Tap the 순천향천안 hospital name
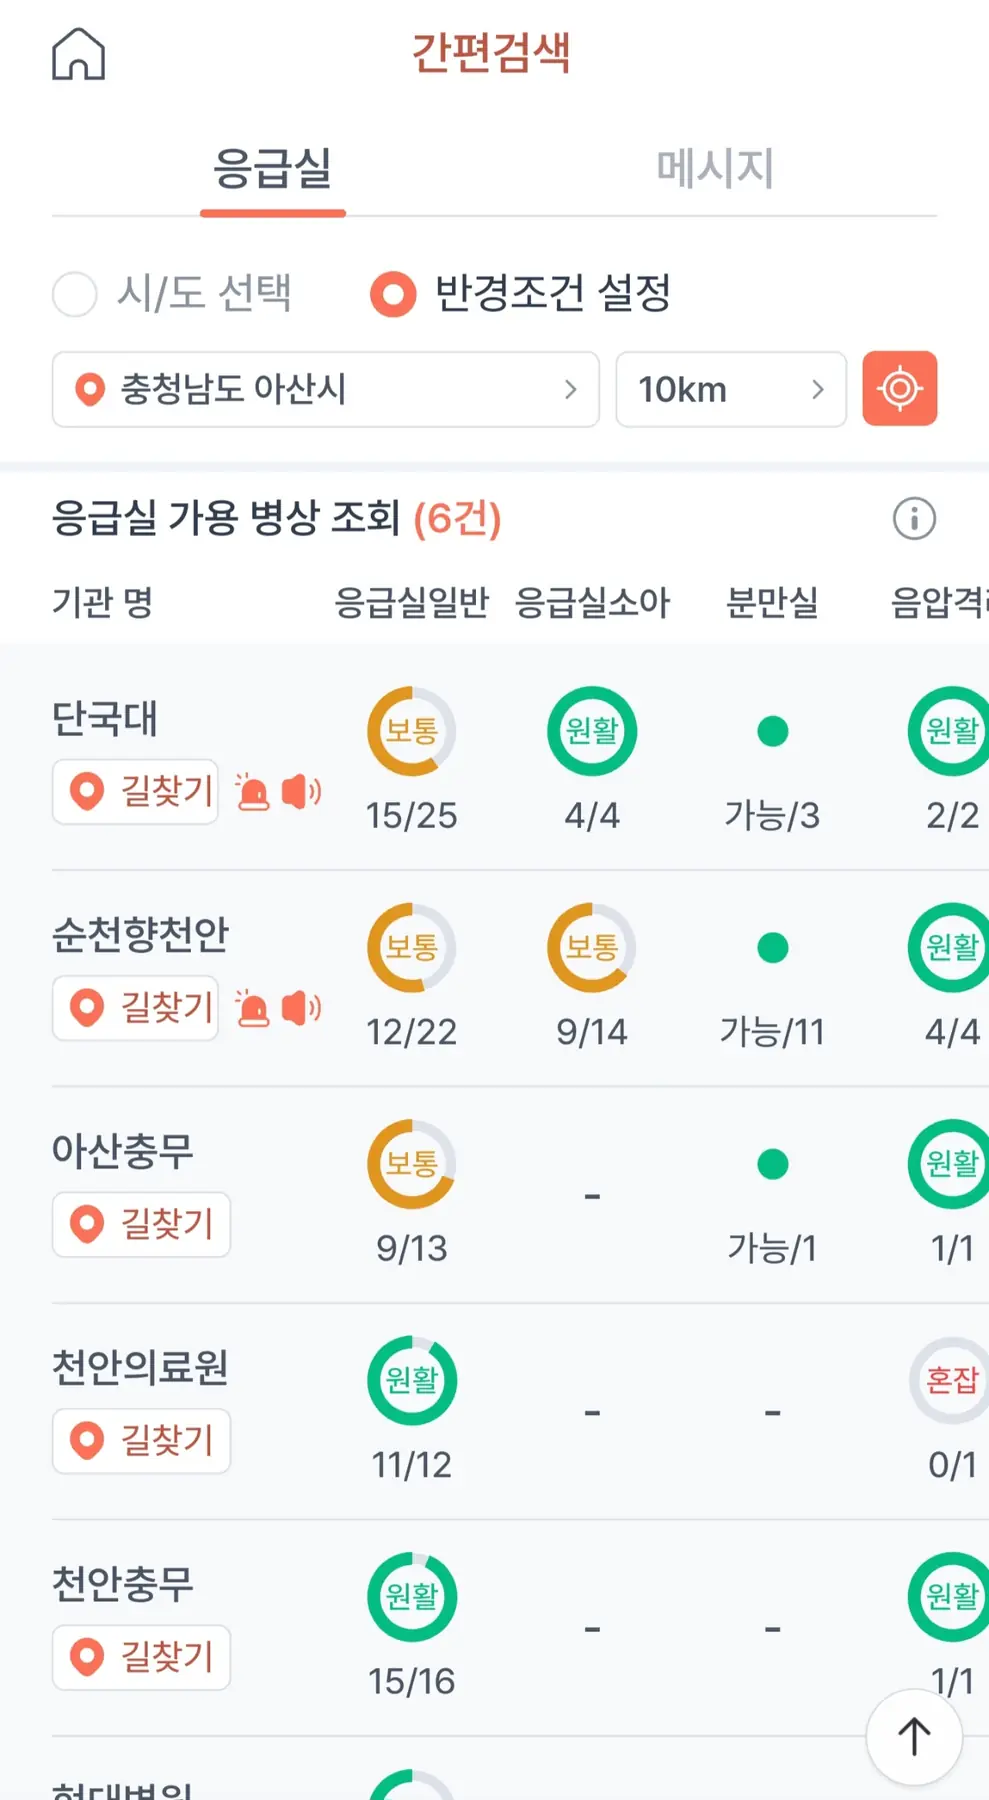Screen dimensions: 989x1800 coord(140,934)
